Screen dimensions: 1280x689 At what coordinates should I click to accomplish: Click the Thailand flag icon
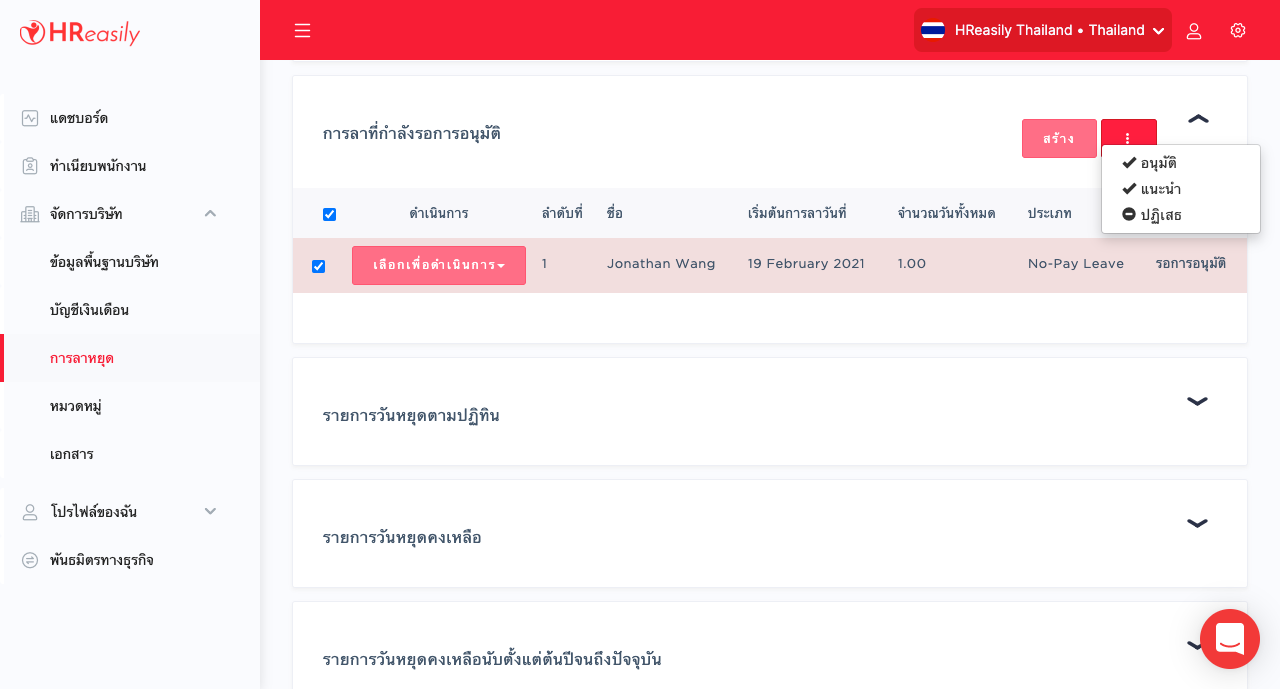pyautogui.click(x=933, y=30)
